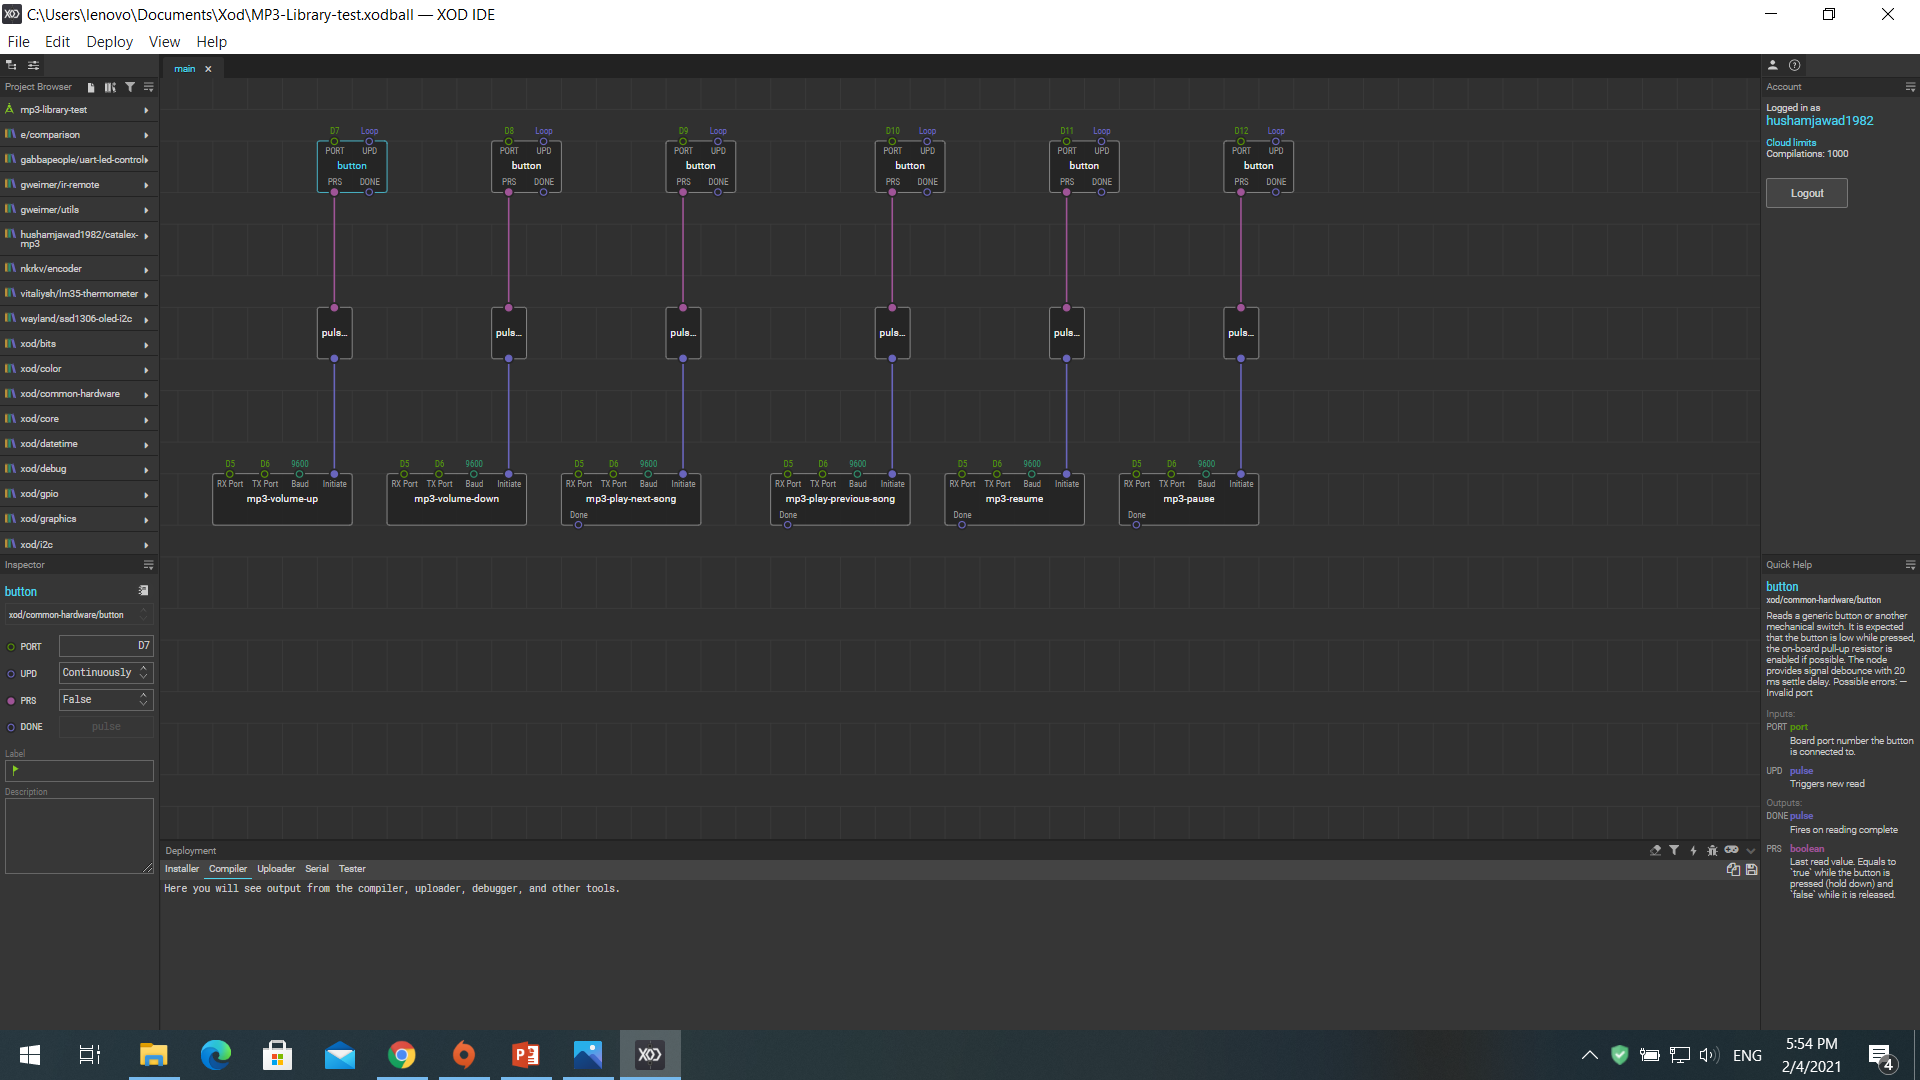The image size is (1920, 1080).
Task: Click the new patch icon in Project Browser
Action: coord(91,87)
